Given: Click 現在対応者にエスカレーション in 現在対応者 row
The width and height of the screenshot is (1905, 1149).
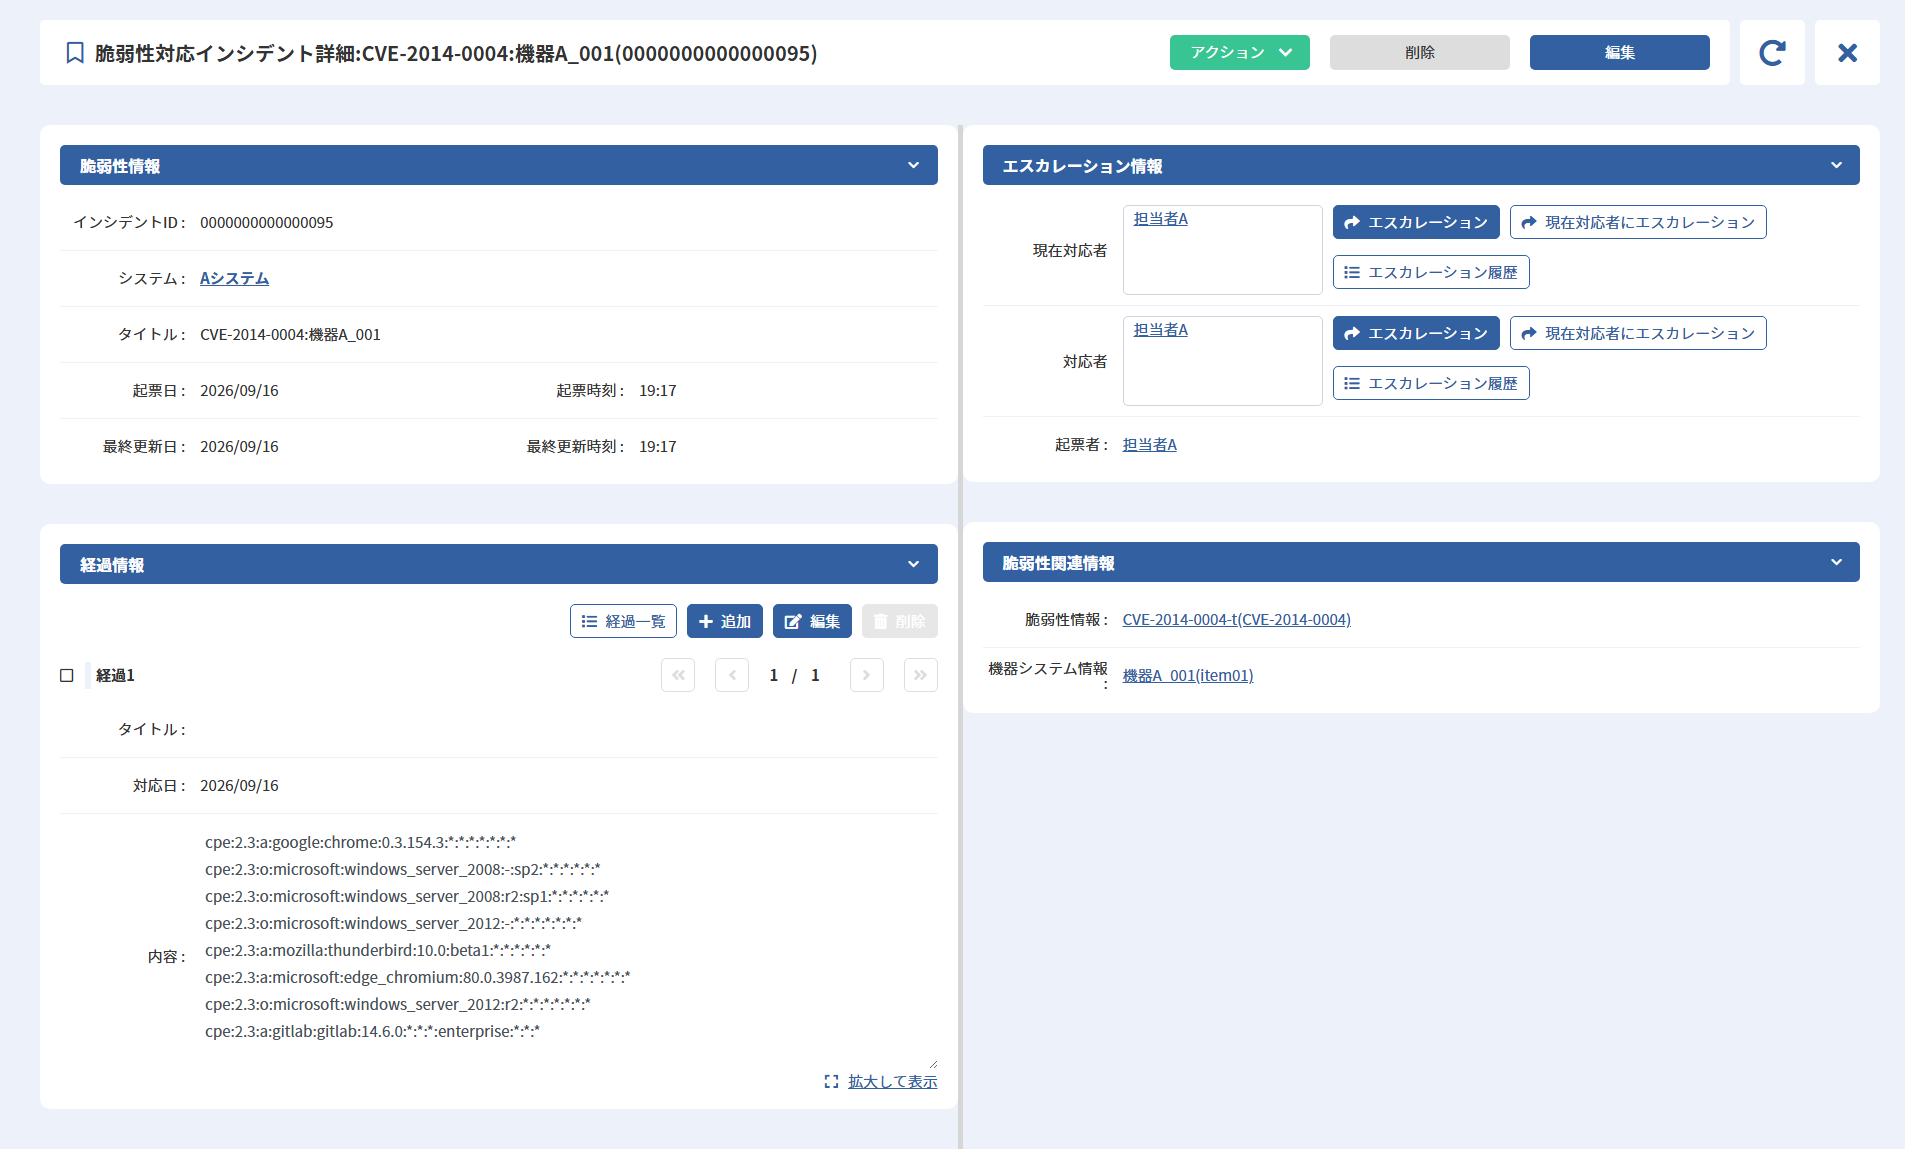Looking at the screenshot, I should pos(1638,223).
